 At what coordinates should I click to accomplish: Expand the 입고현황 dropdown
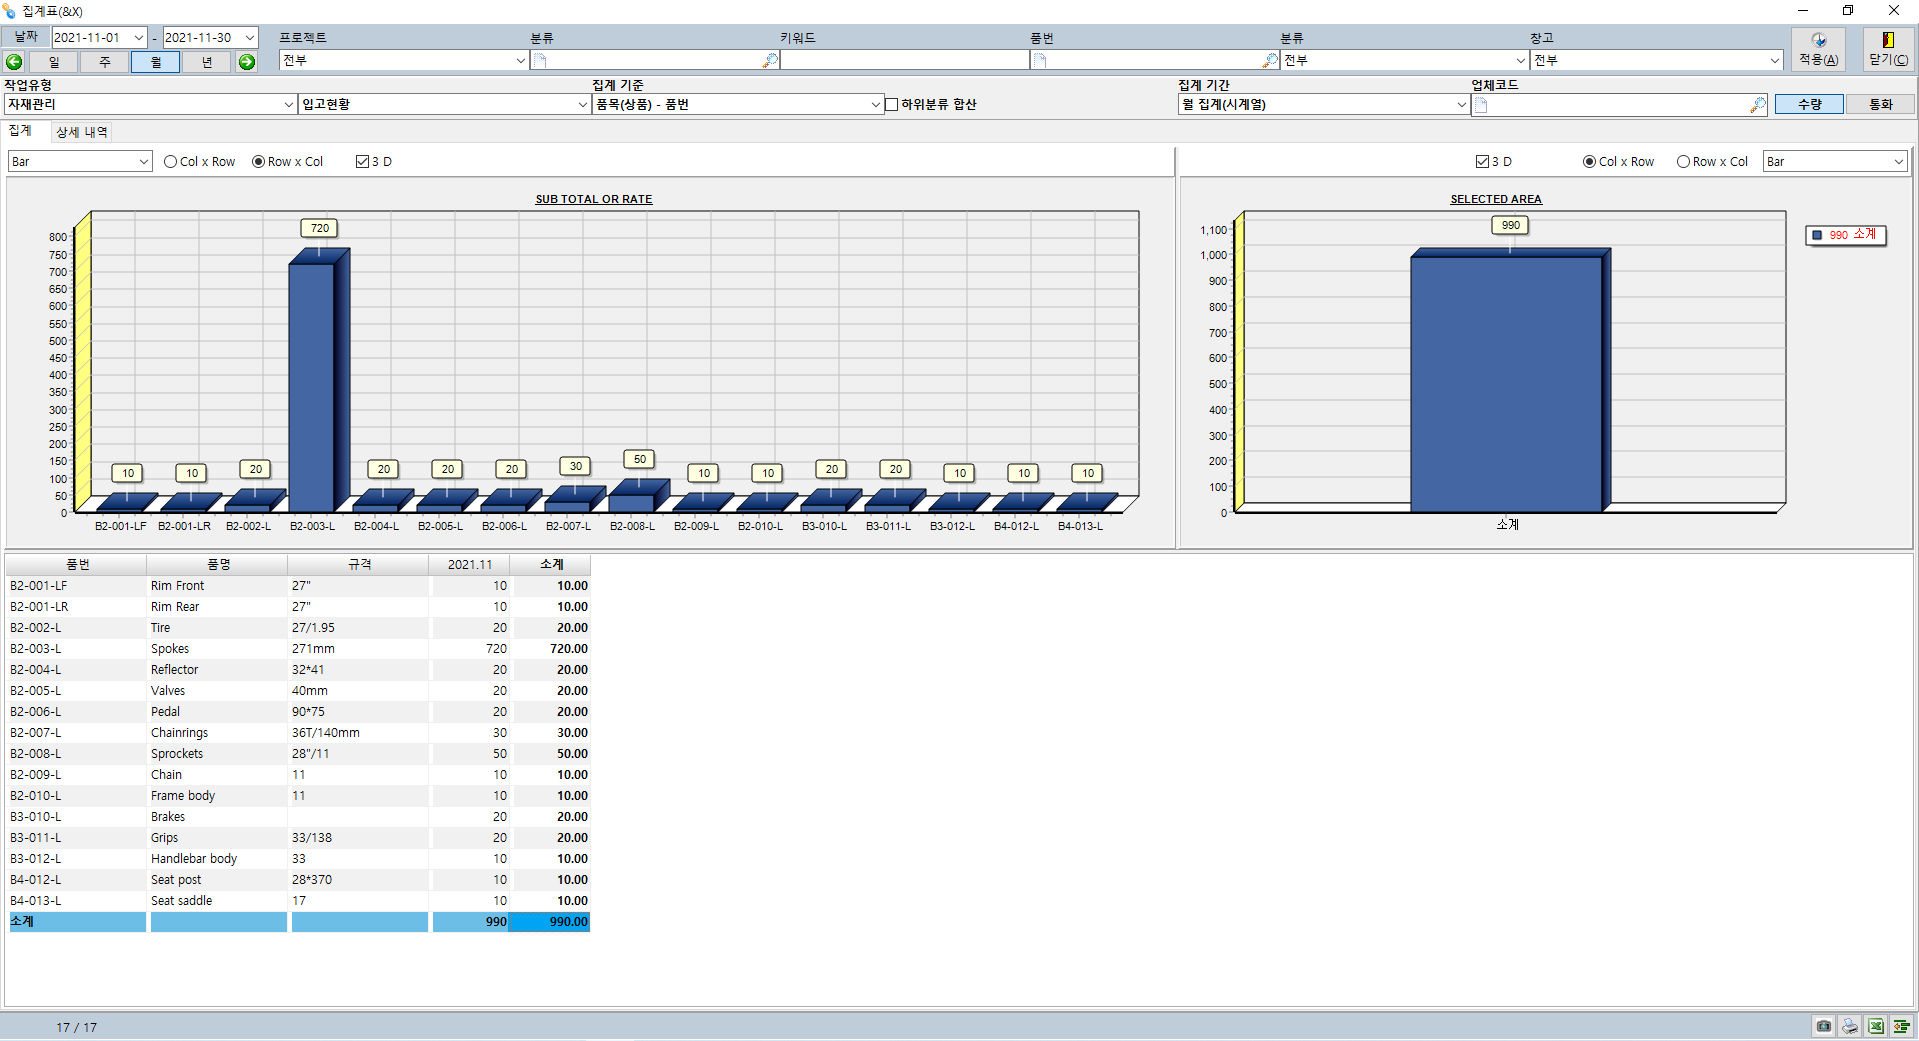(x=583, y=105)
